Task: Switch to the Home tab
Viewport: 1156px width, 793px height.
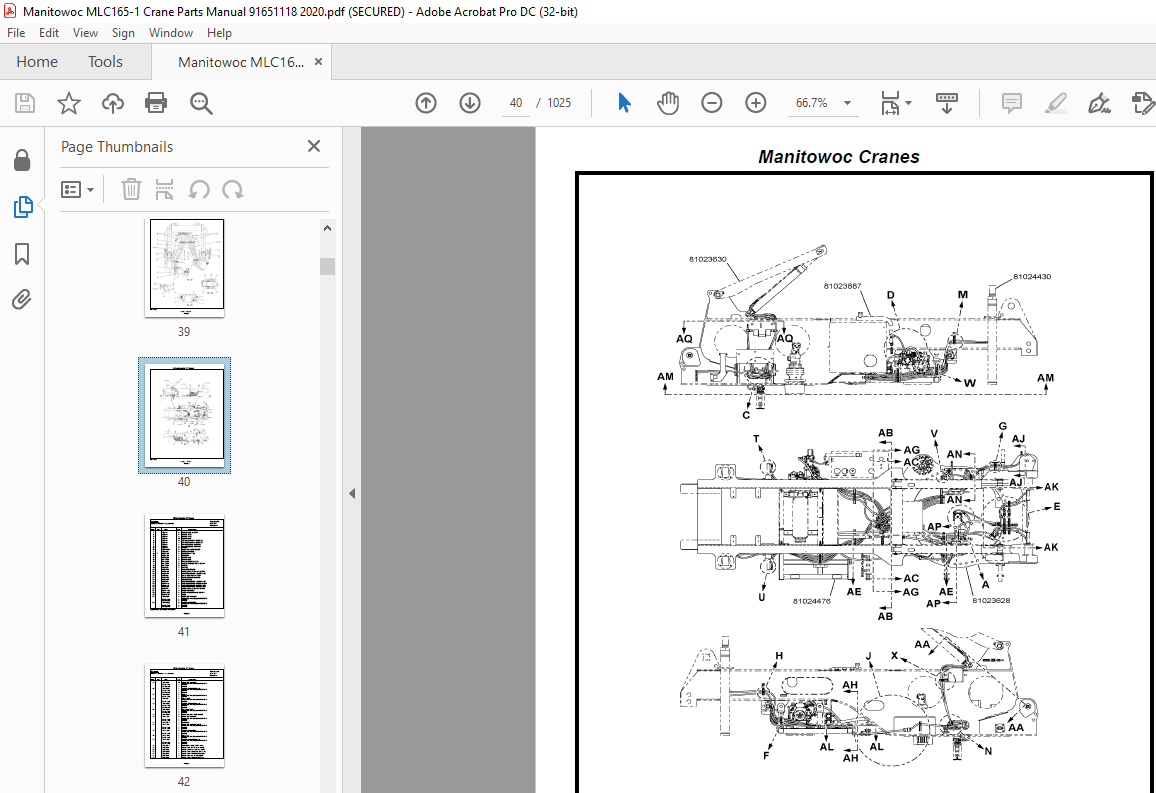Action: [37, 62]
